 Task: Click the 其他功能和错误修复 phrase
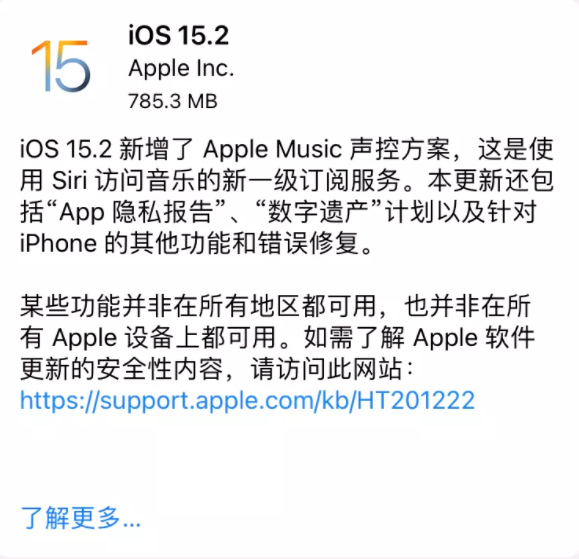pyautogui.click(x=244, y=244)
